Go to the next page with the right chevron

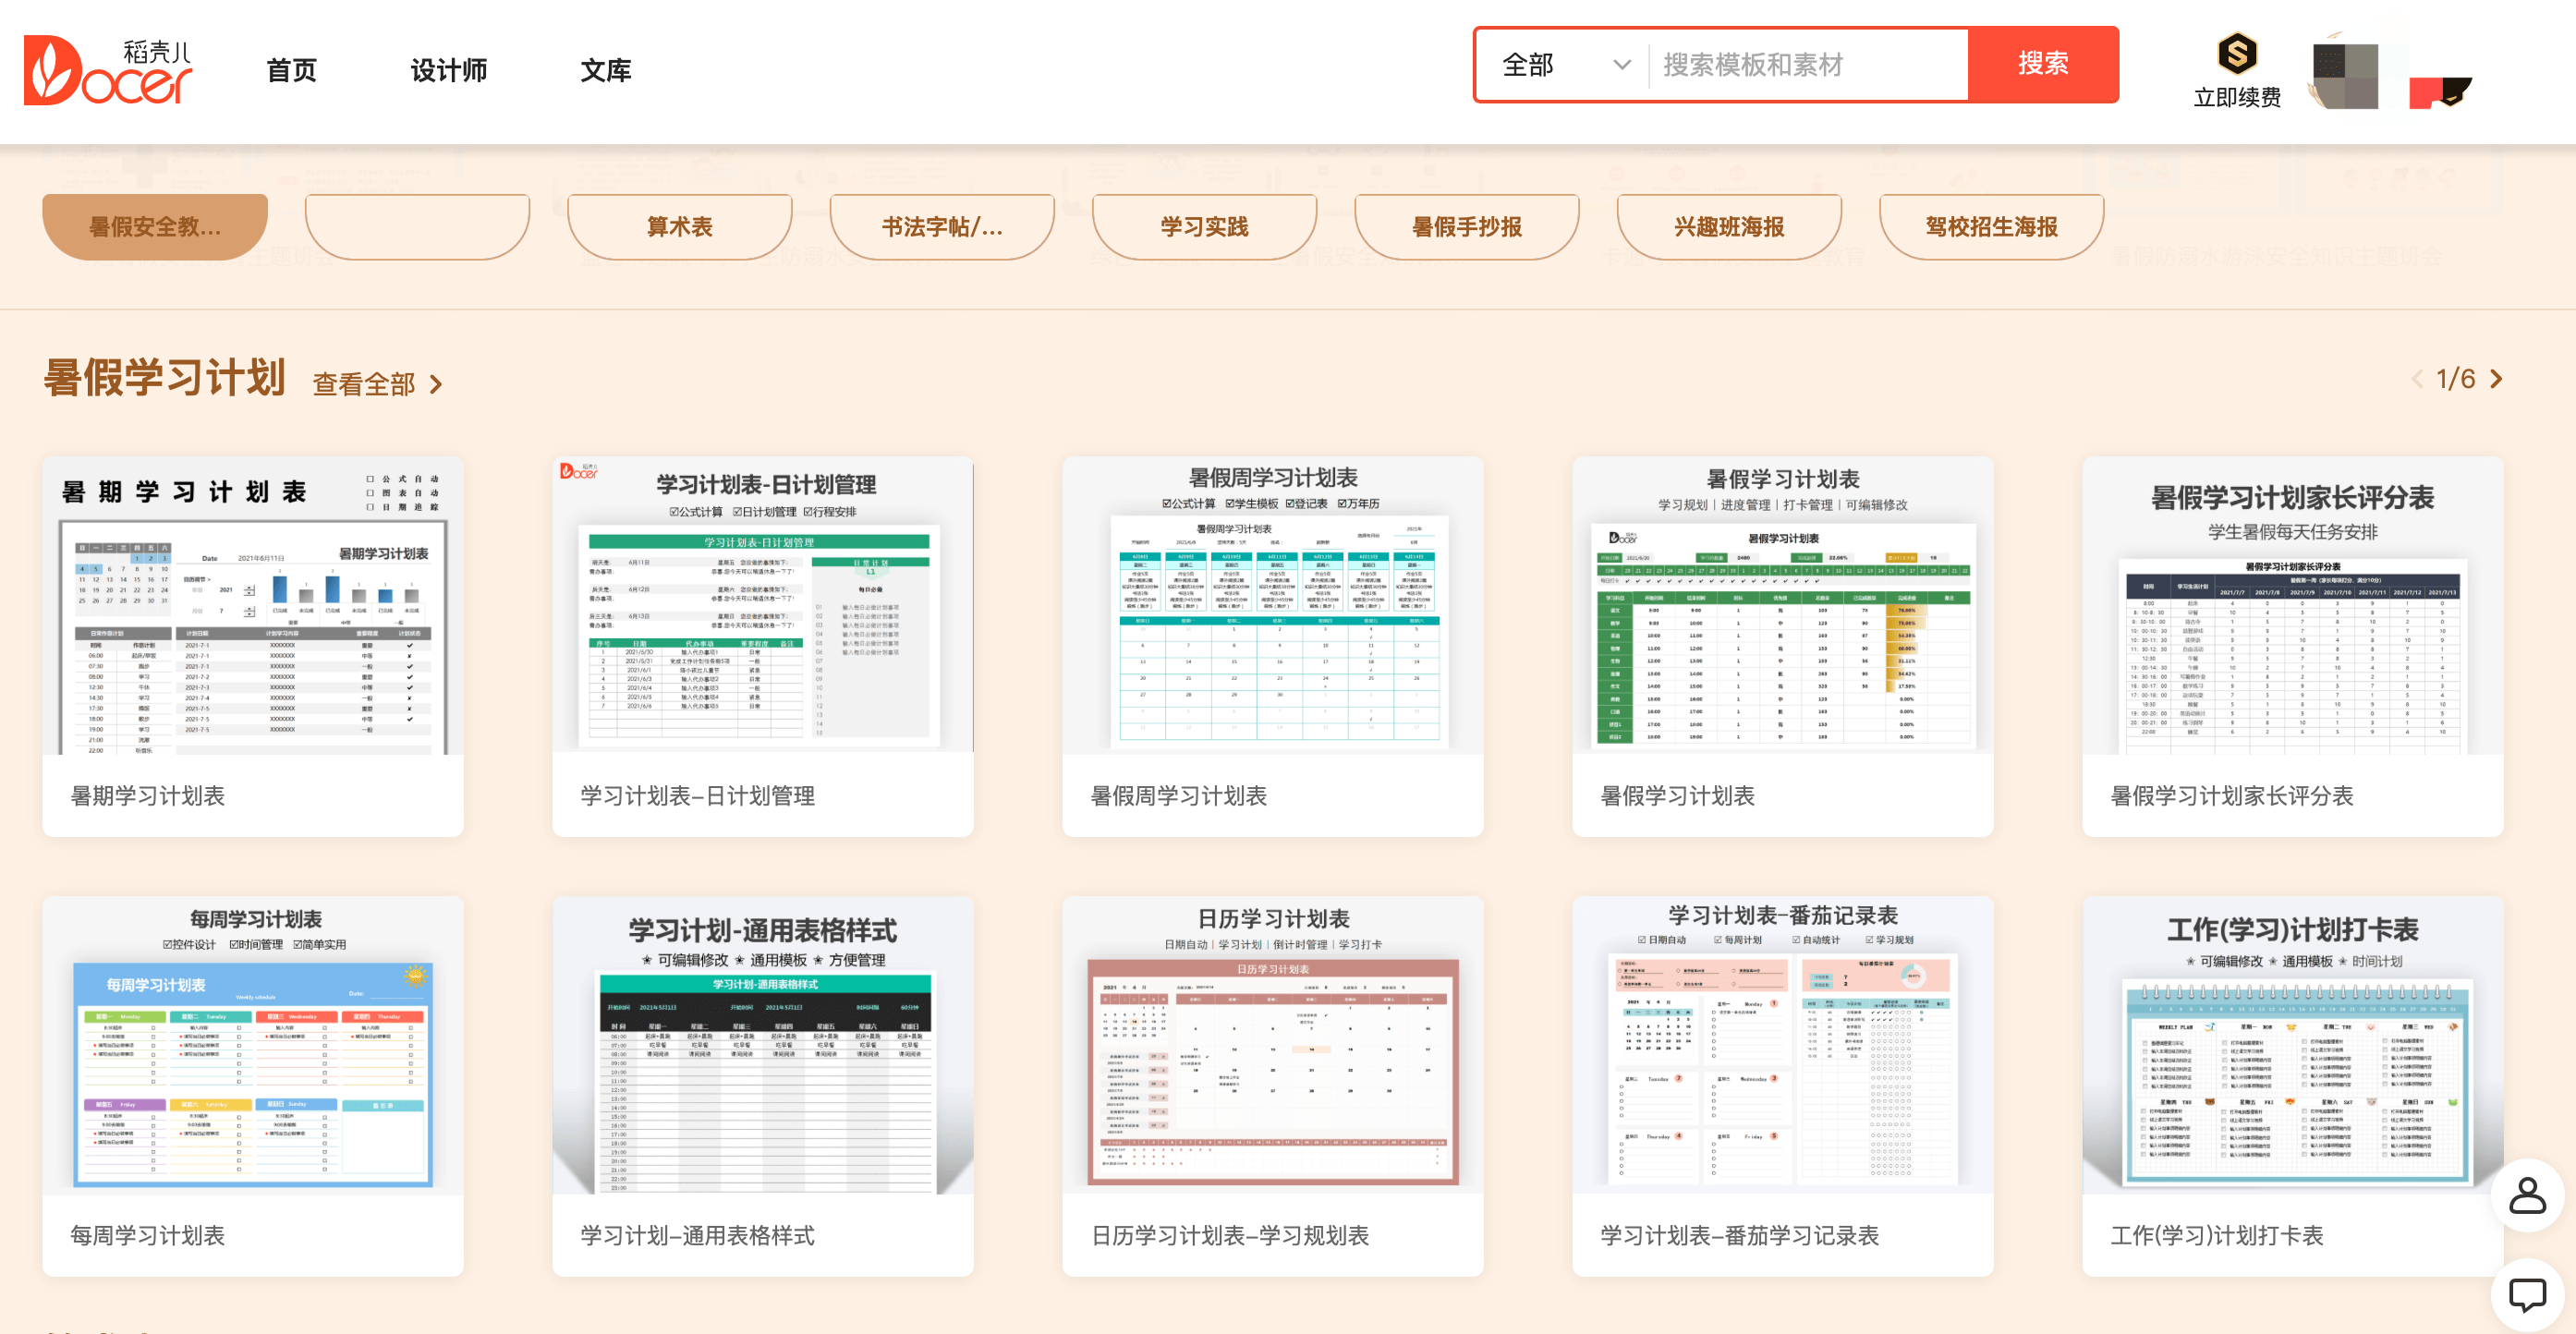(x=2496, y=379)
